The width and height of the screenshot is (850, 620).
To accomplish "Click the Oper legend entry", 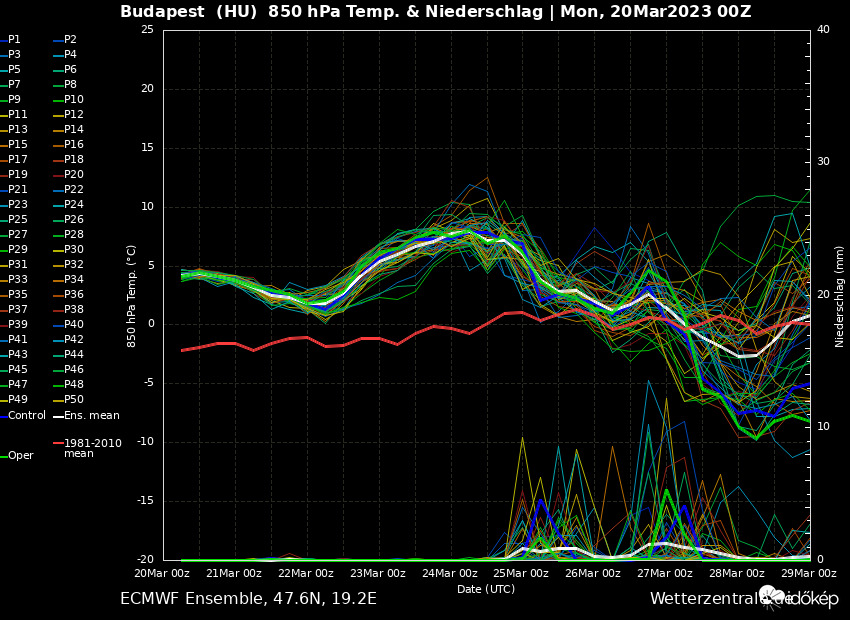I will point(20,455).
